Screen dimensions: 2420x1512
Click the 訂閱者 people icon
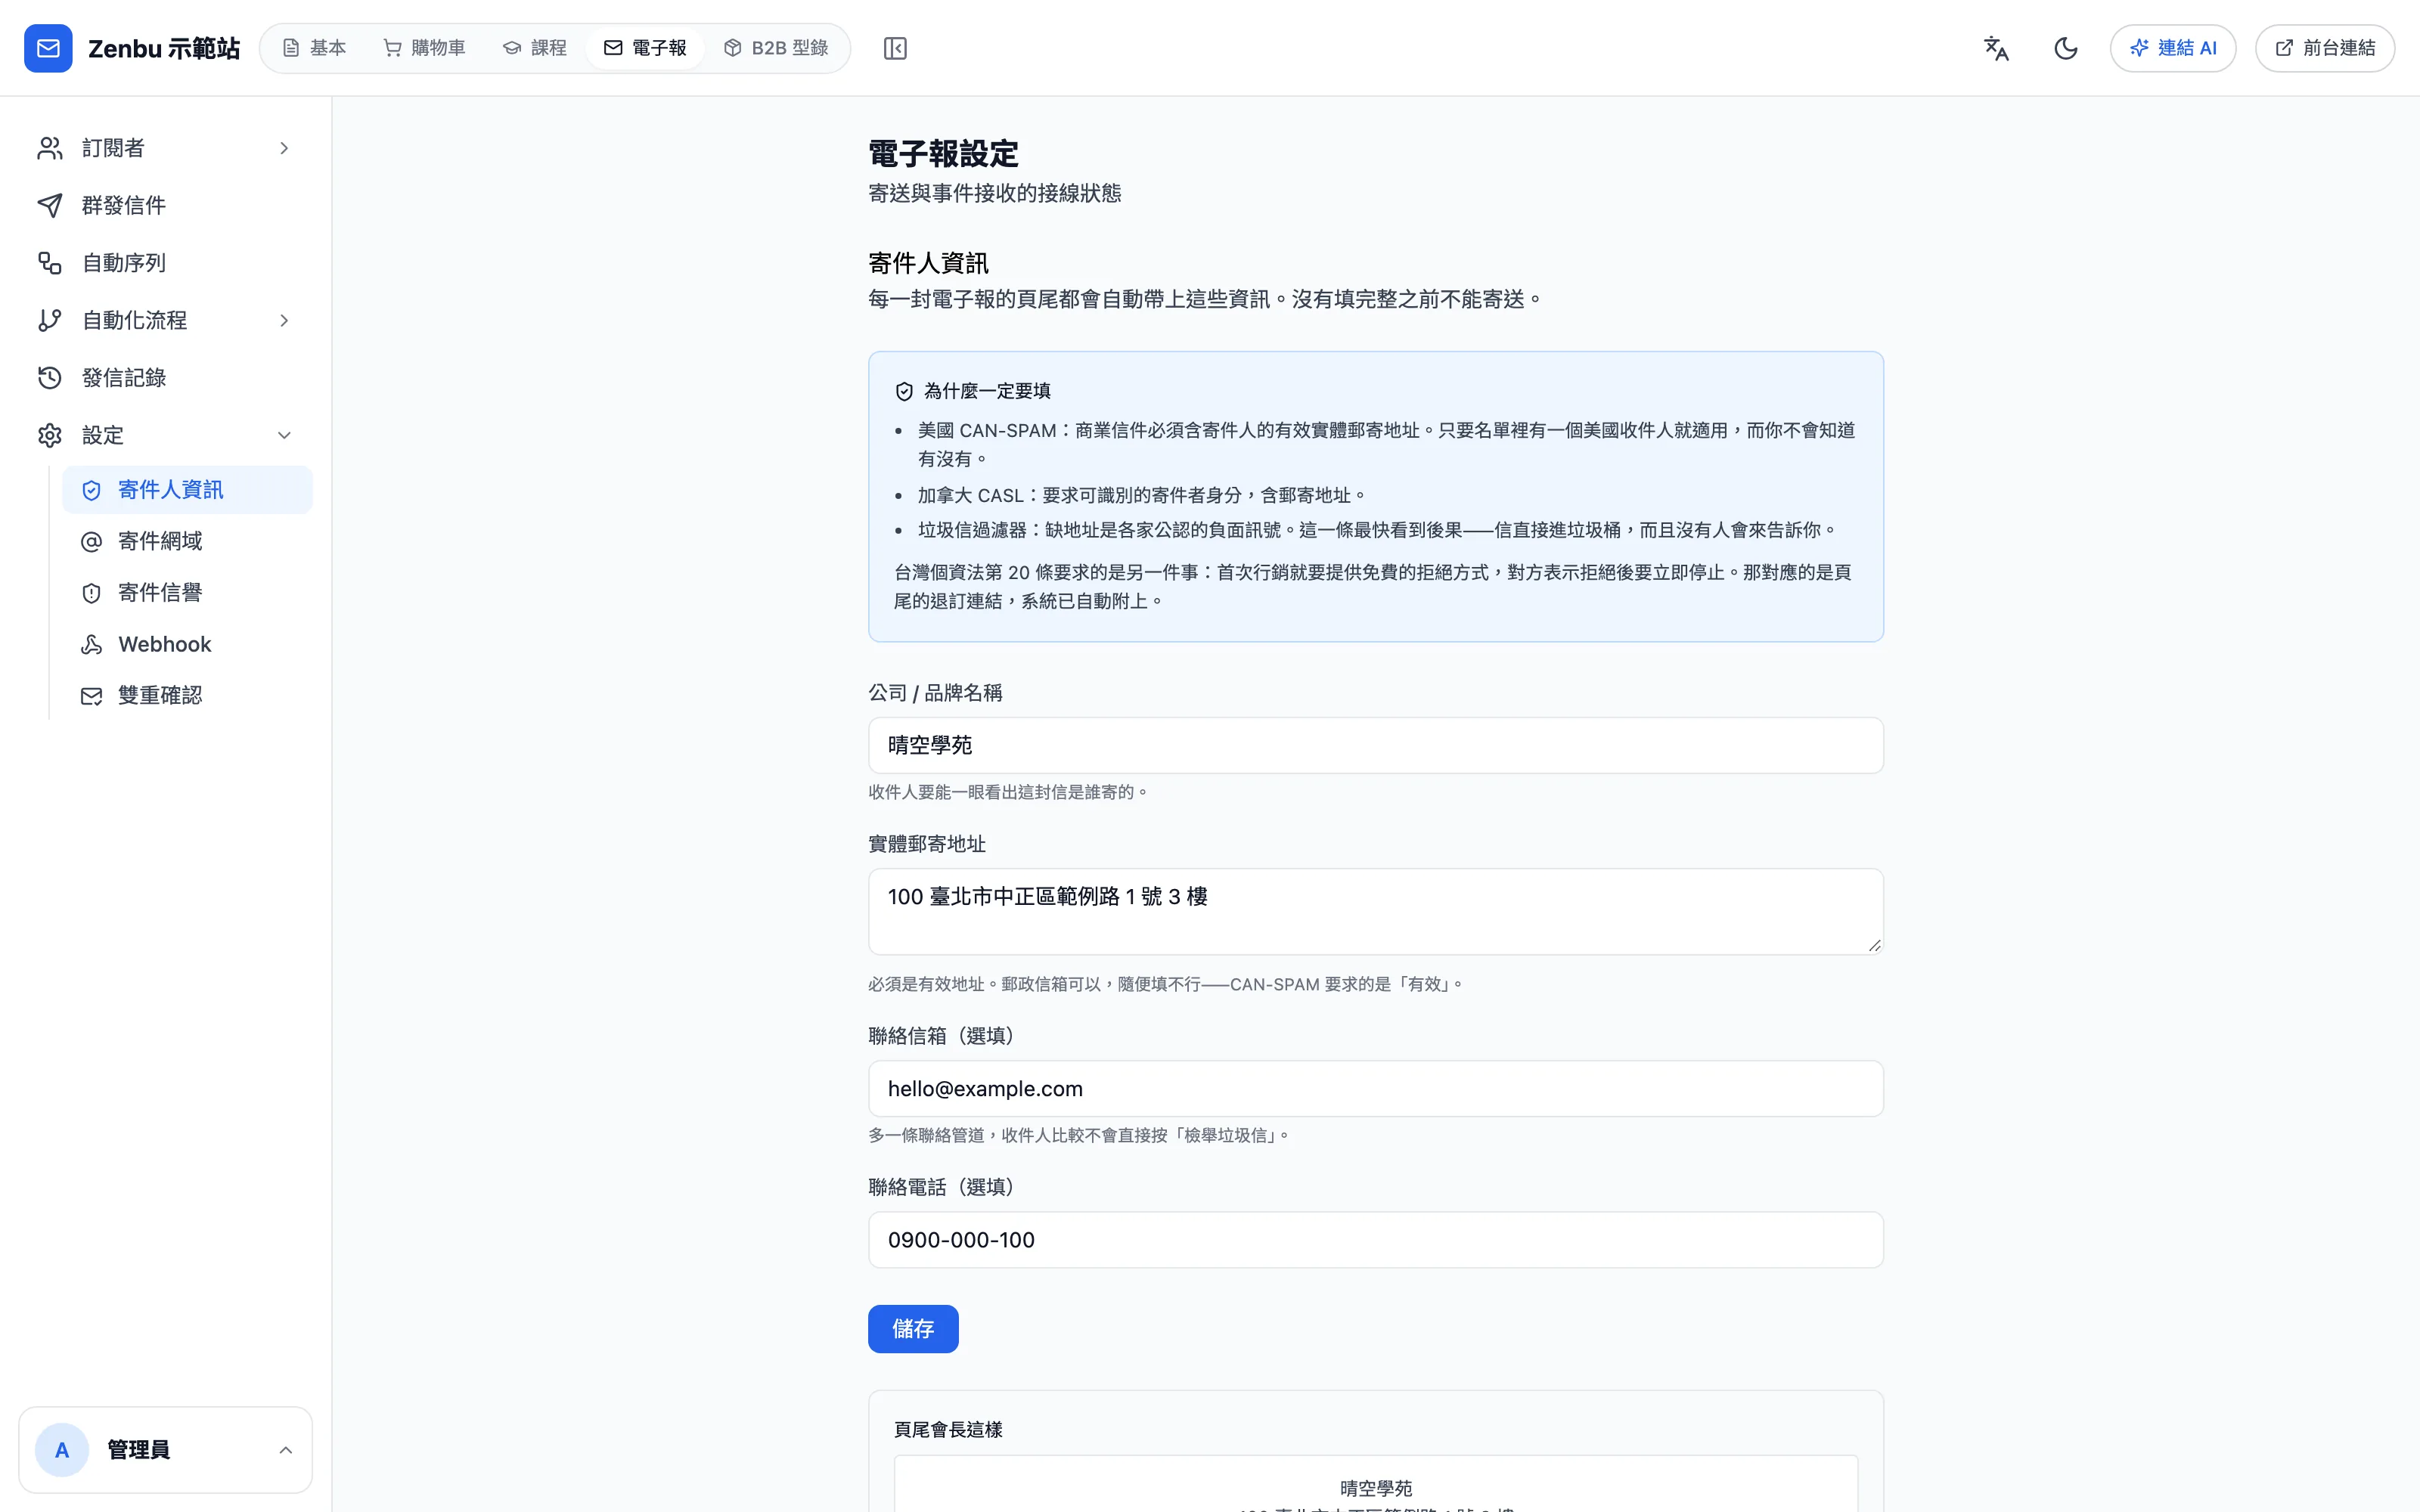[x=50, y=148]
